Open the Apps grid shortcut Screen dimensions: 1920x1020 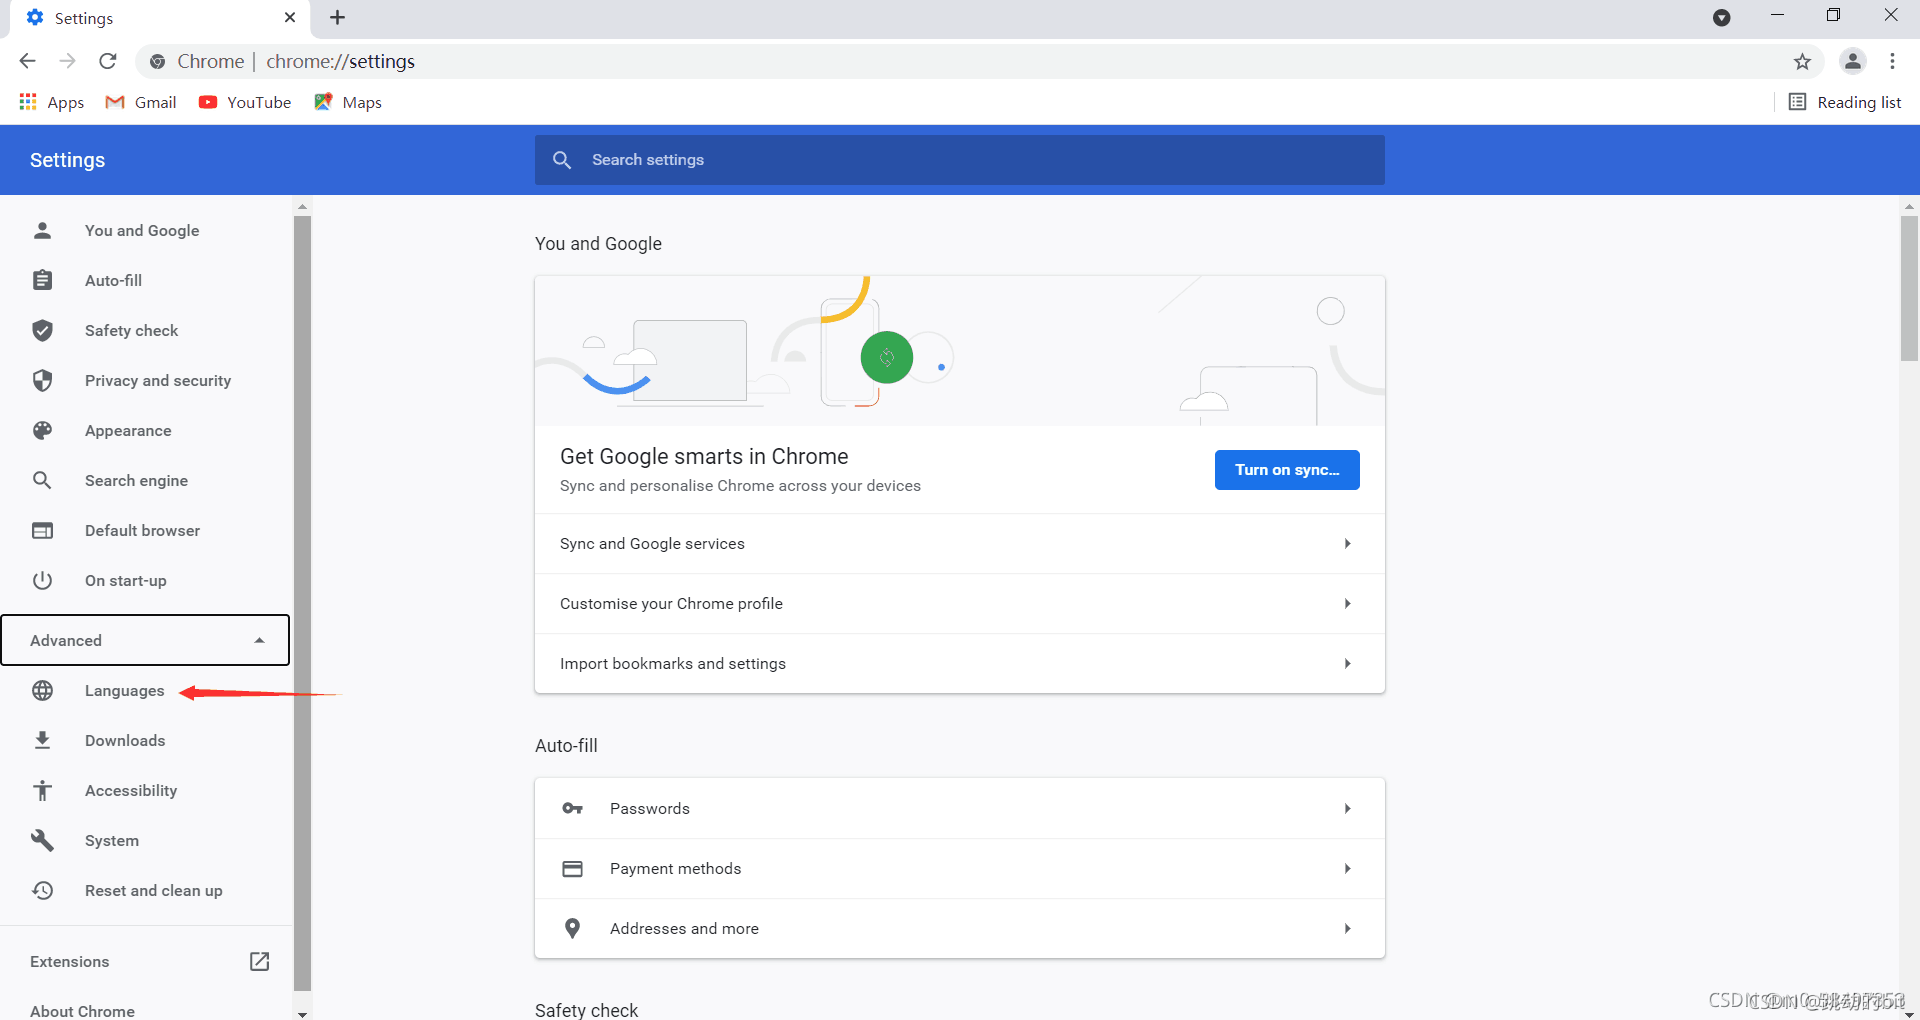coord(52,102)
